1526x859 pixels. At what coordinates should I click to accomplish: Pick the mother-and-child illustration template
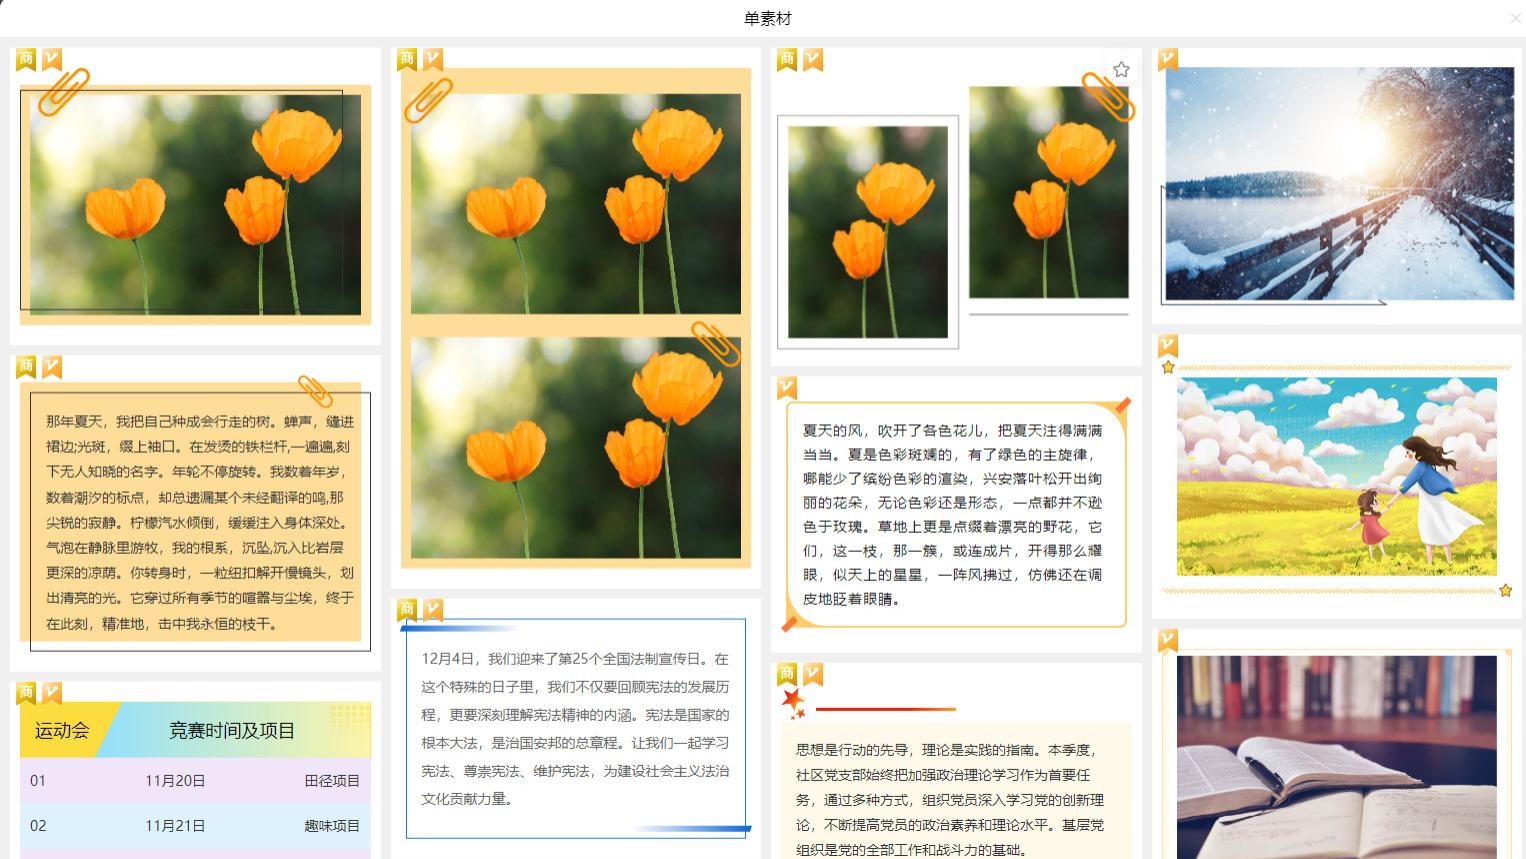pyautogui.click(x=1338, y=477)
